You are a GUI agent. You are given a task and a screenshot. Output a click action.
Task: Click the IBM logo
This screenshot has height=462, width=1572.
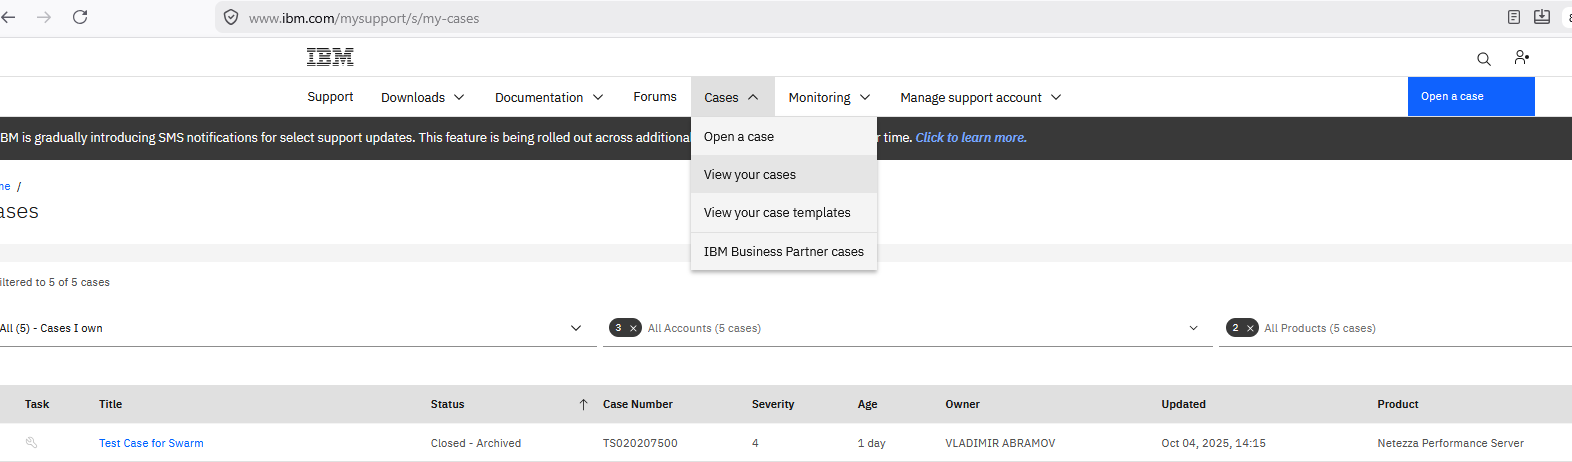pyautogui.click(x=330, y=57)
